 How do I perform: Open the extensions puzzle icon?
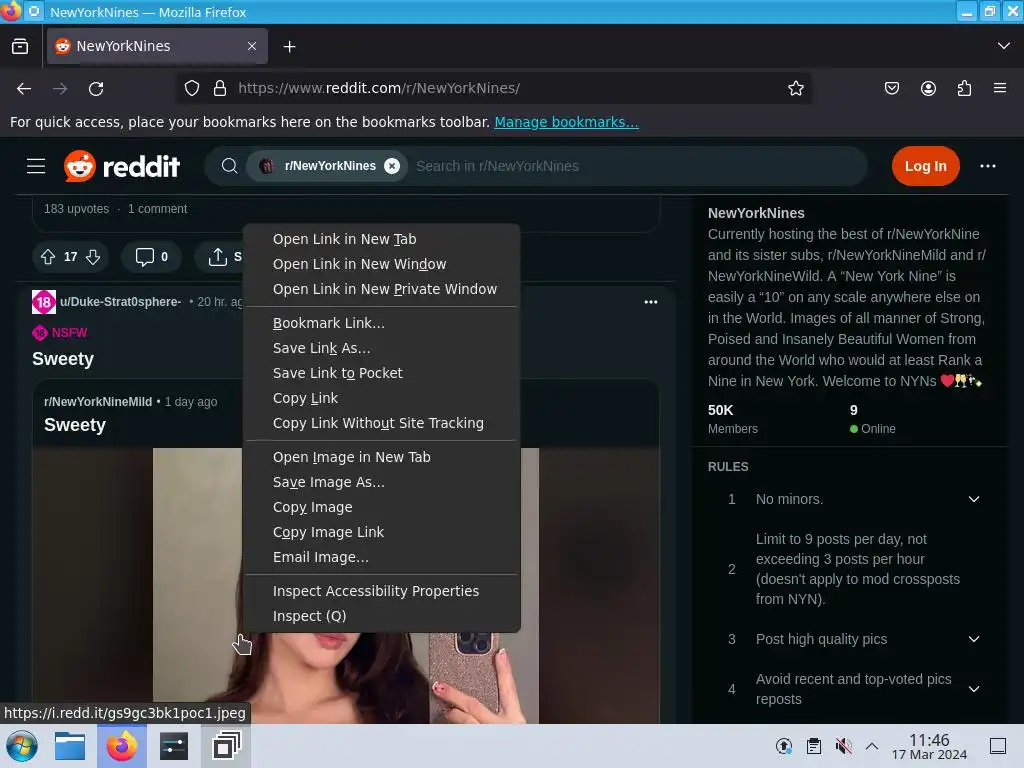click(964, 88)
